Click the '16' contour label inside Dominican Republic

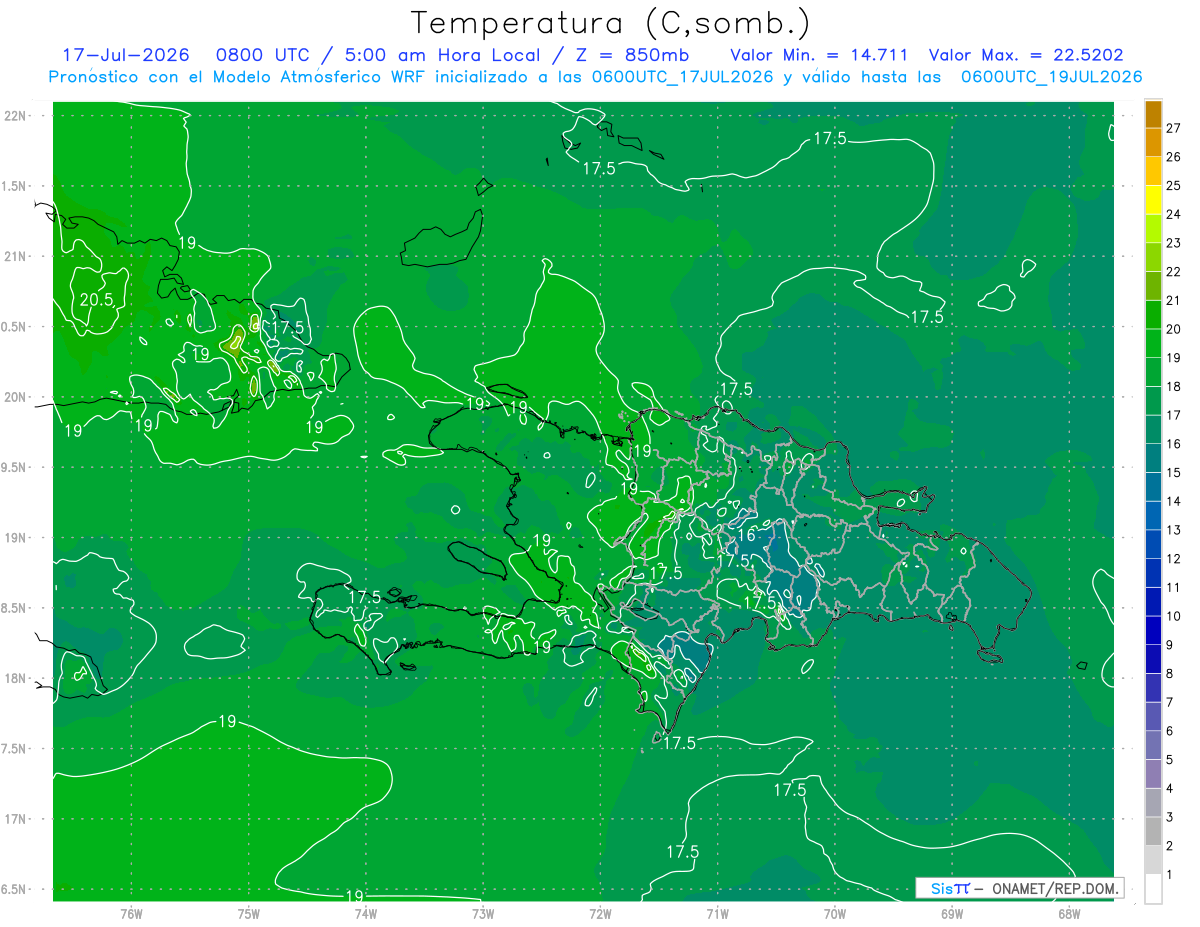coord(746,535)
